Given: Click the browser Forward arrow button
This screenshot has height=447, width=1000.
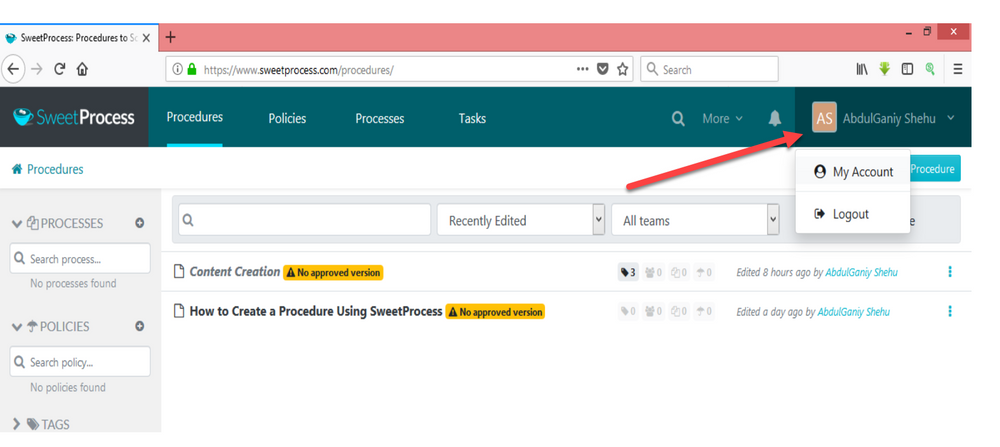Looking at the screenshot, I should pyautogui.click(x=36, y=70).
